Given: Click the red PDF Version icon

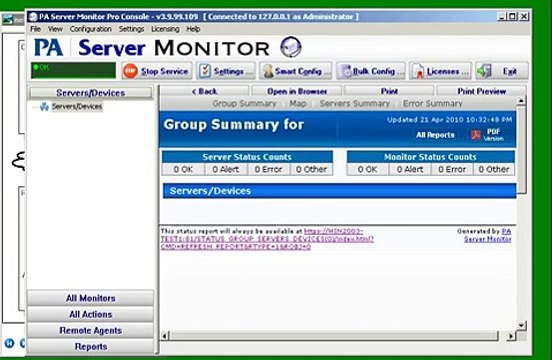Looking at the screenshot, I should point(476,135).
